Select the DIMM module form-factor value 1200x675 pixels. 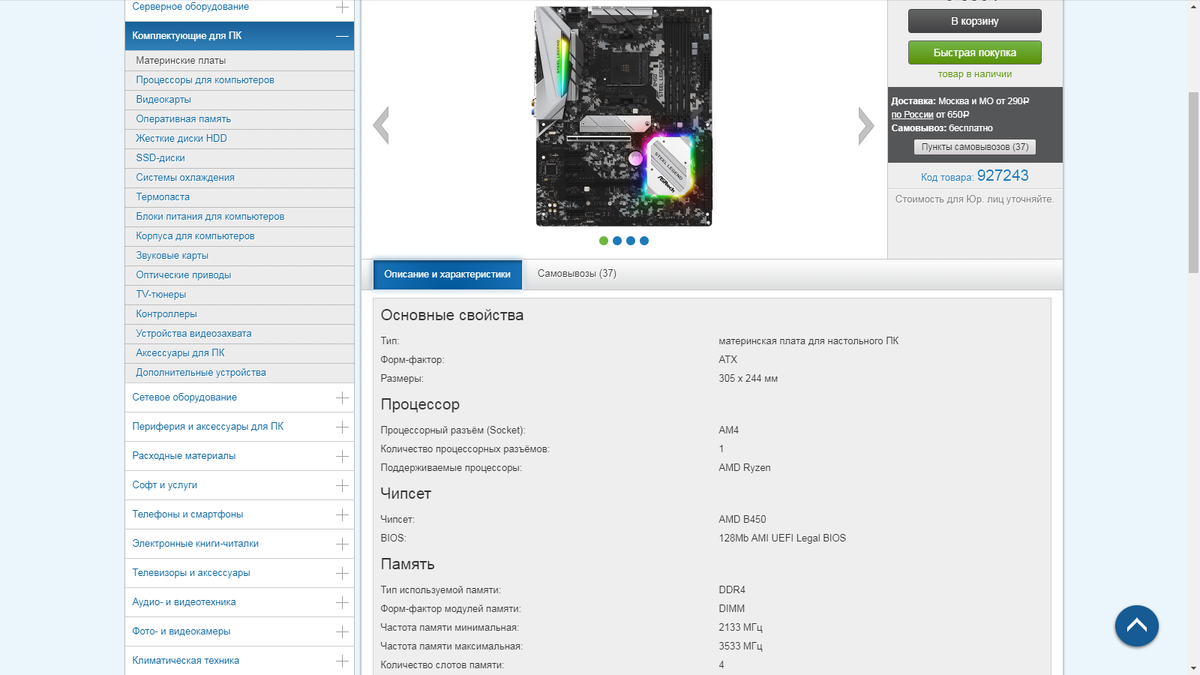[x=732, y=609]
